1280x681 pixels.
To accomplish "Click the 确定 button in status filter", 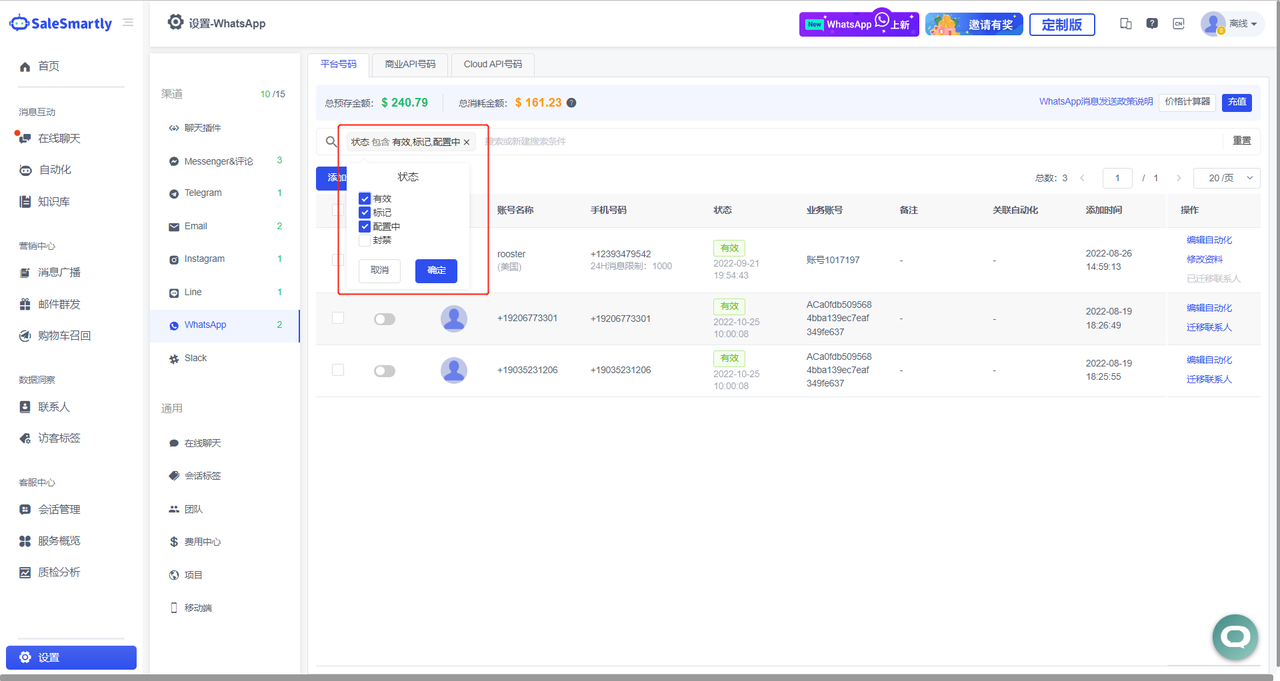I will pos(436,270).
